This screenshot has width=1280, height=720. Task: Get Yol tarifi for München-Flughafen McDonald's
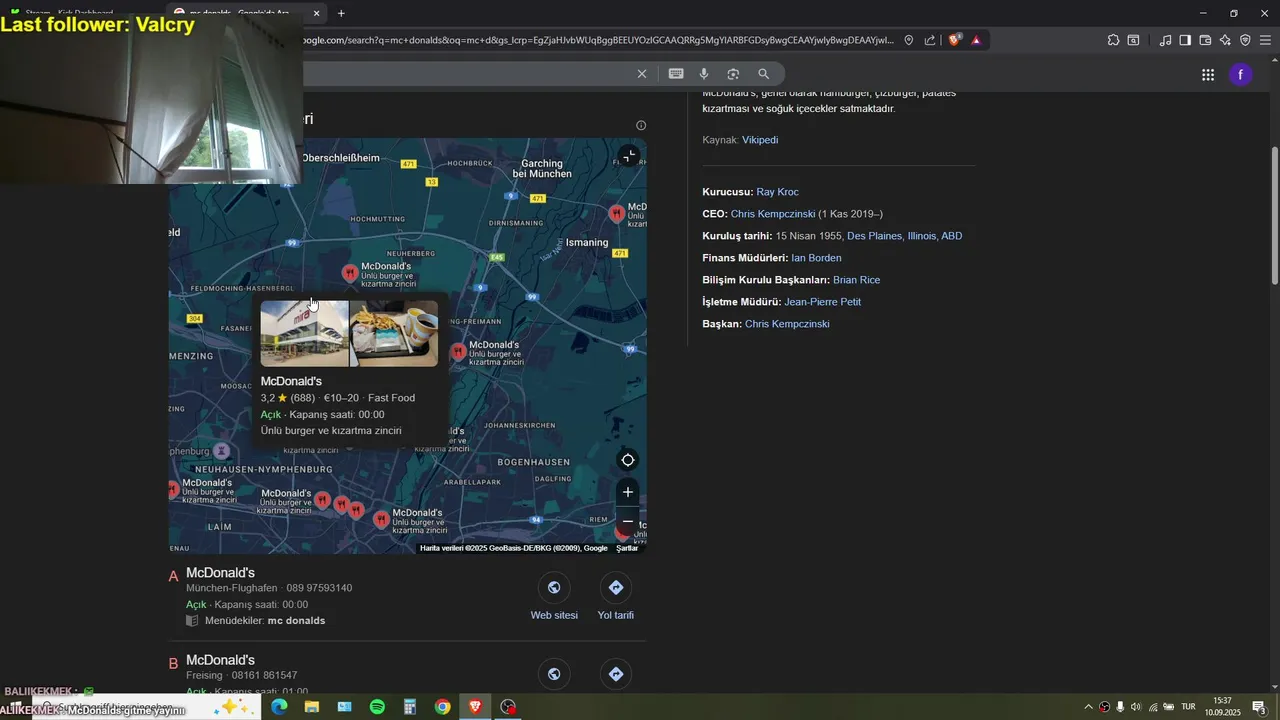(x=616, y=598)
